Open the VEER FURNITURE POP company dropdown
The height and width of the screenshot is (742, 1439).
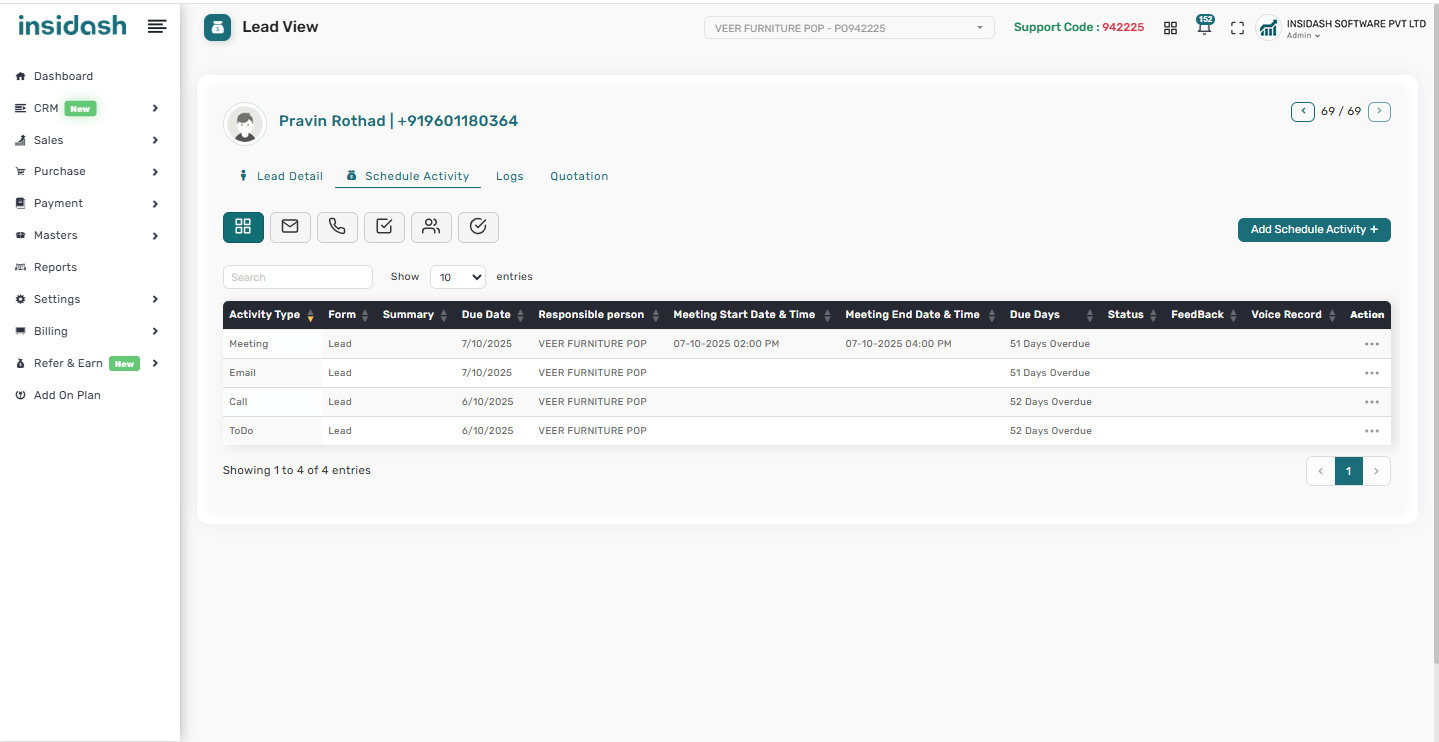coord(849,28)
